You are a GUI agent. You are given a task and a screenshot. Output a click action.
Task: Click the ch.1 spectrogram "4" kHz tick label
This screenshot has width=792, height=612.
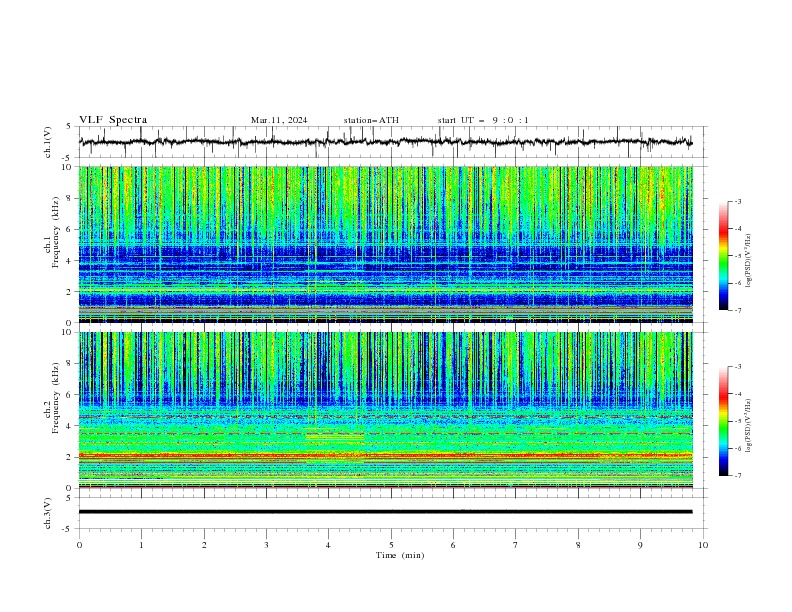[x=70, y=261]
